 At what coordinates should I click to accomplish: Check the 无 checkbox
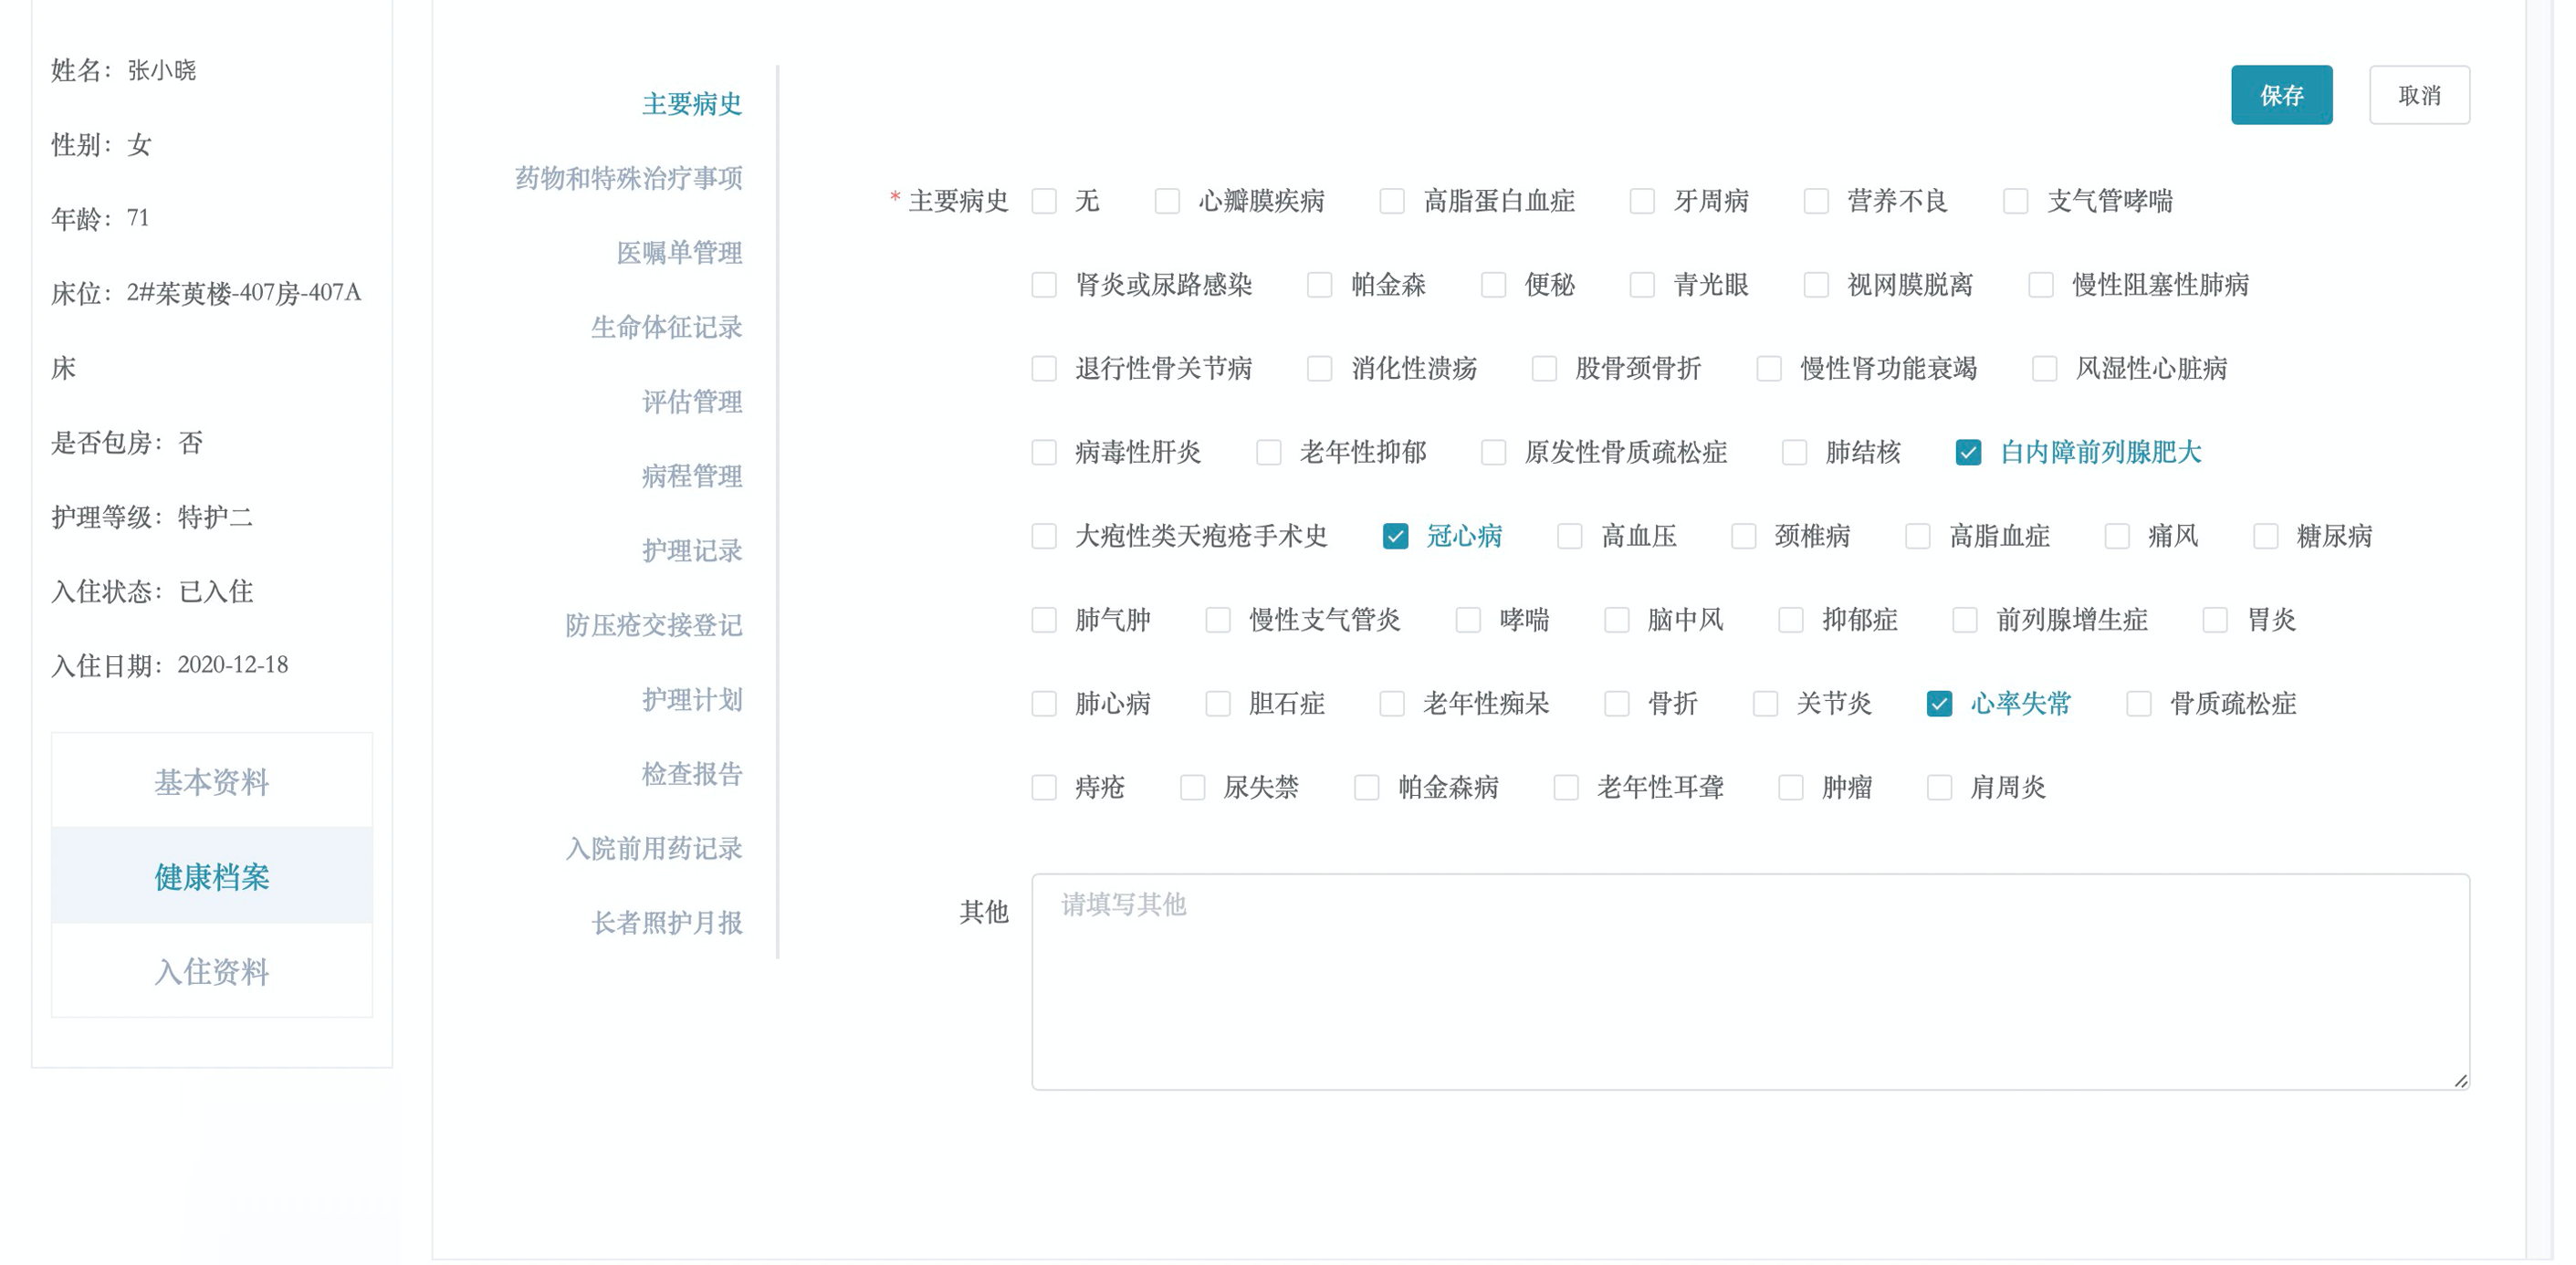coord(1044,201)
